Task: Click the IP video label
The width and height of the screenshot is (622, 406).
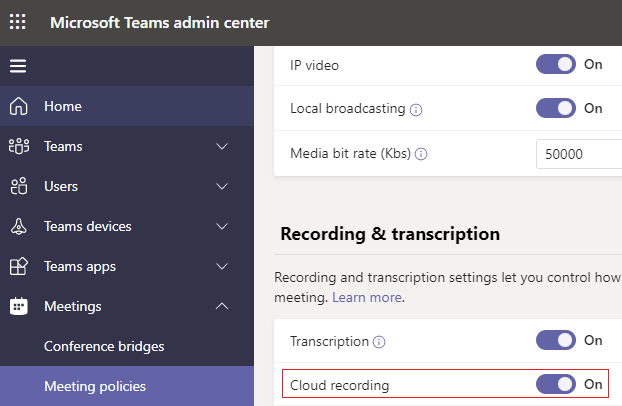Action: point(314,65)
